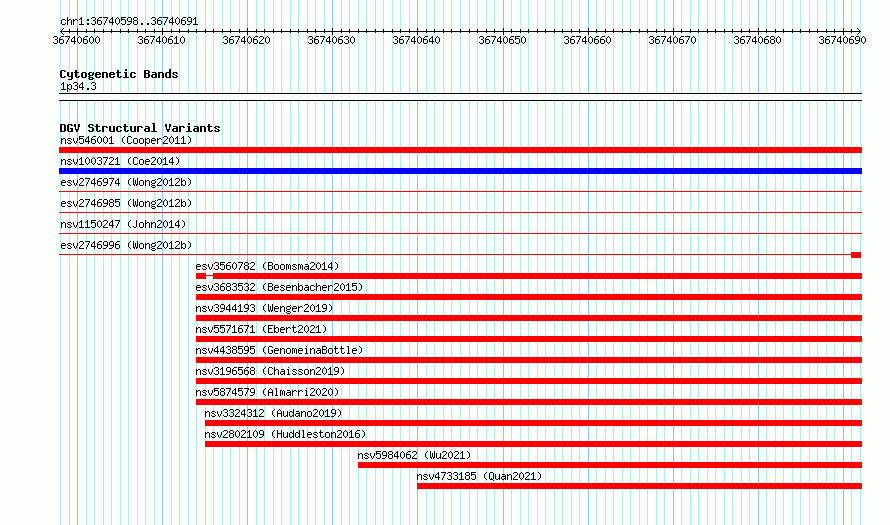Click ruler position 36740640
Image resolution: width=890 pixels, height=525 pixels.
point(417,40)
